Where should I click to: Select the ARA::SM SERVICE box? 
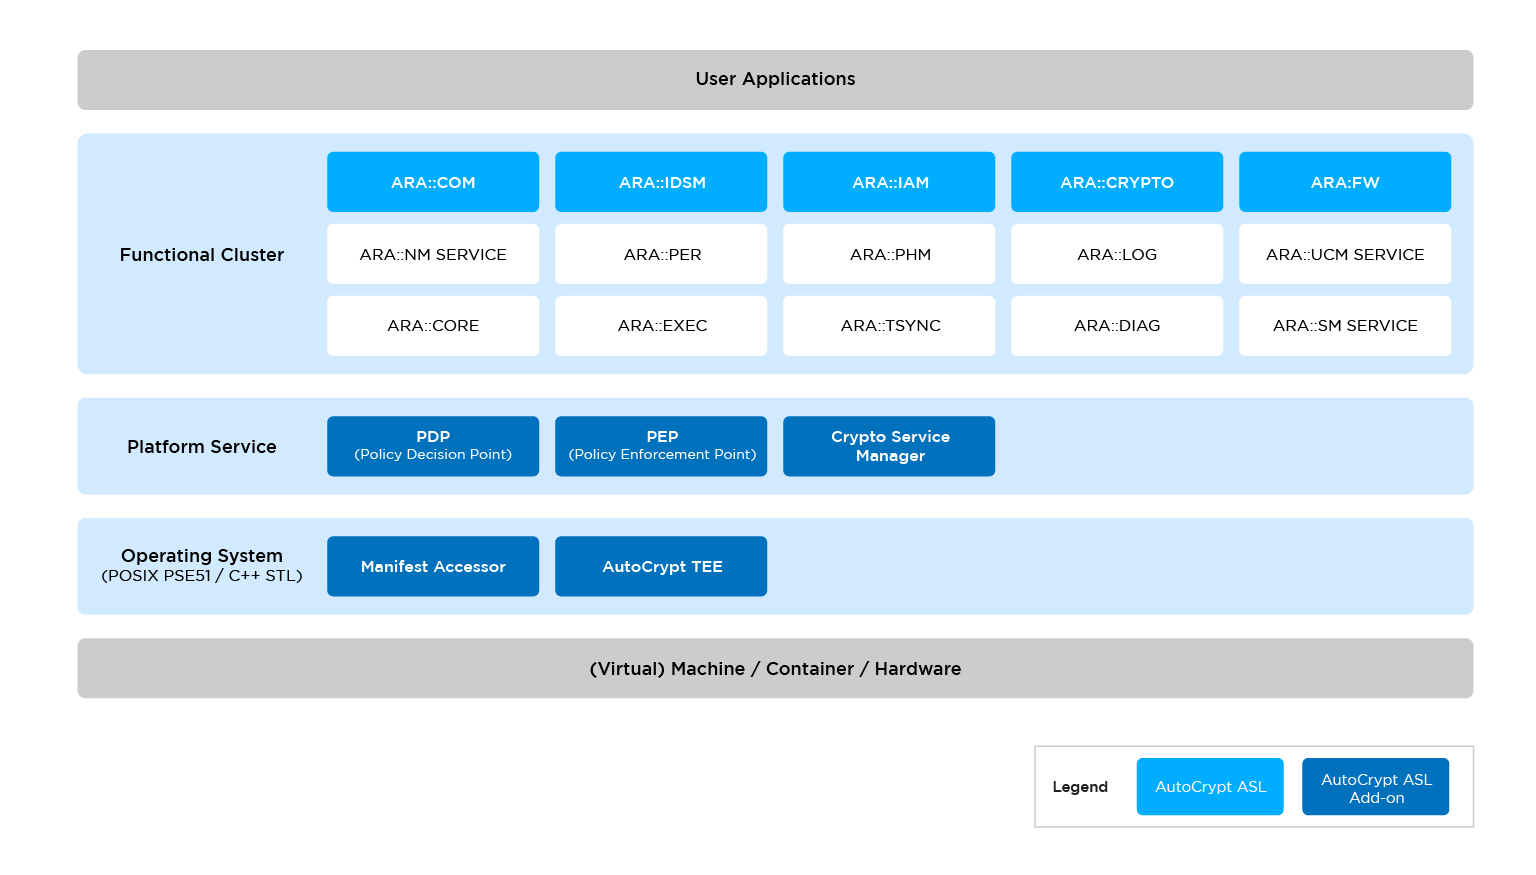[1345, 326]
